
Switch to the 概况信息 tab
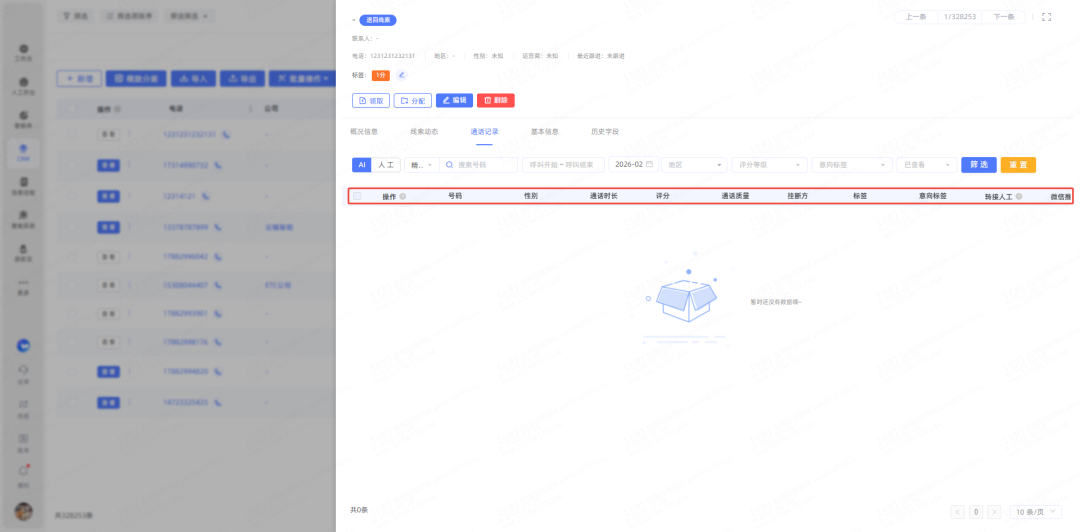click(364, 131)
